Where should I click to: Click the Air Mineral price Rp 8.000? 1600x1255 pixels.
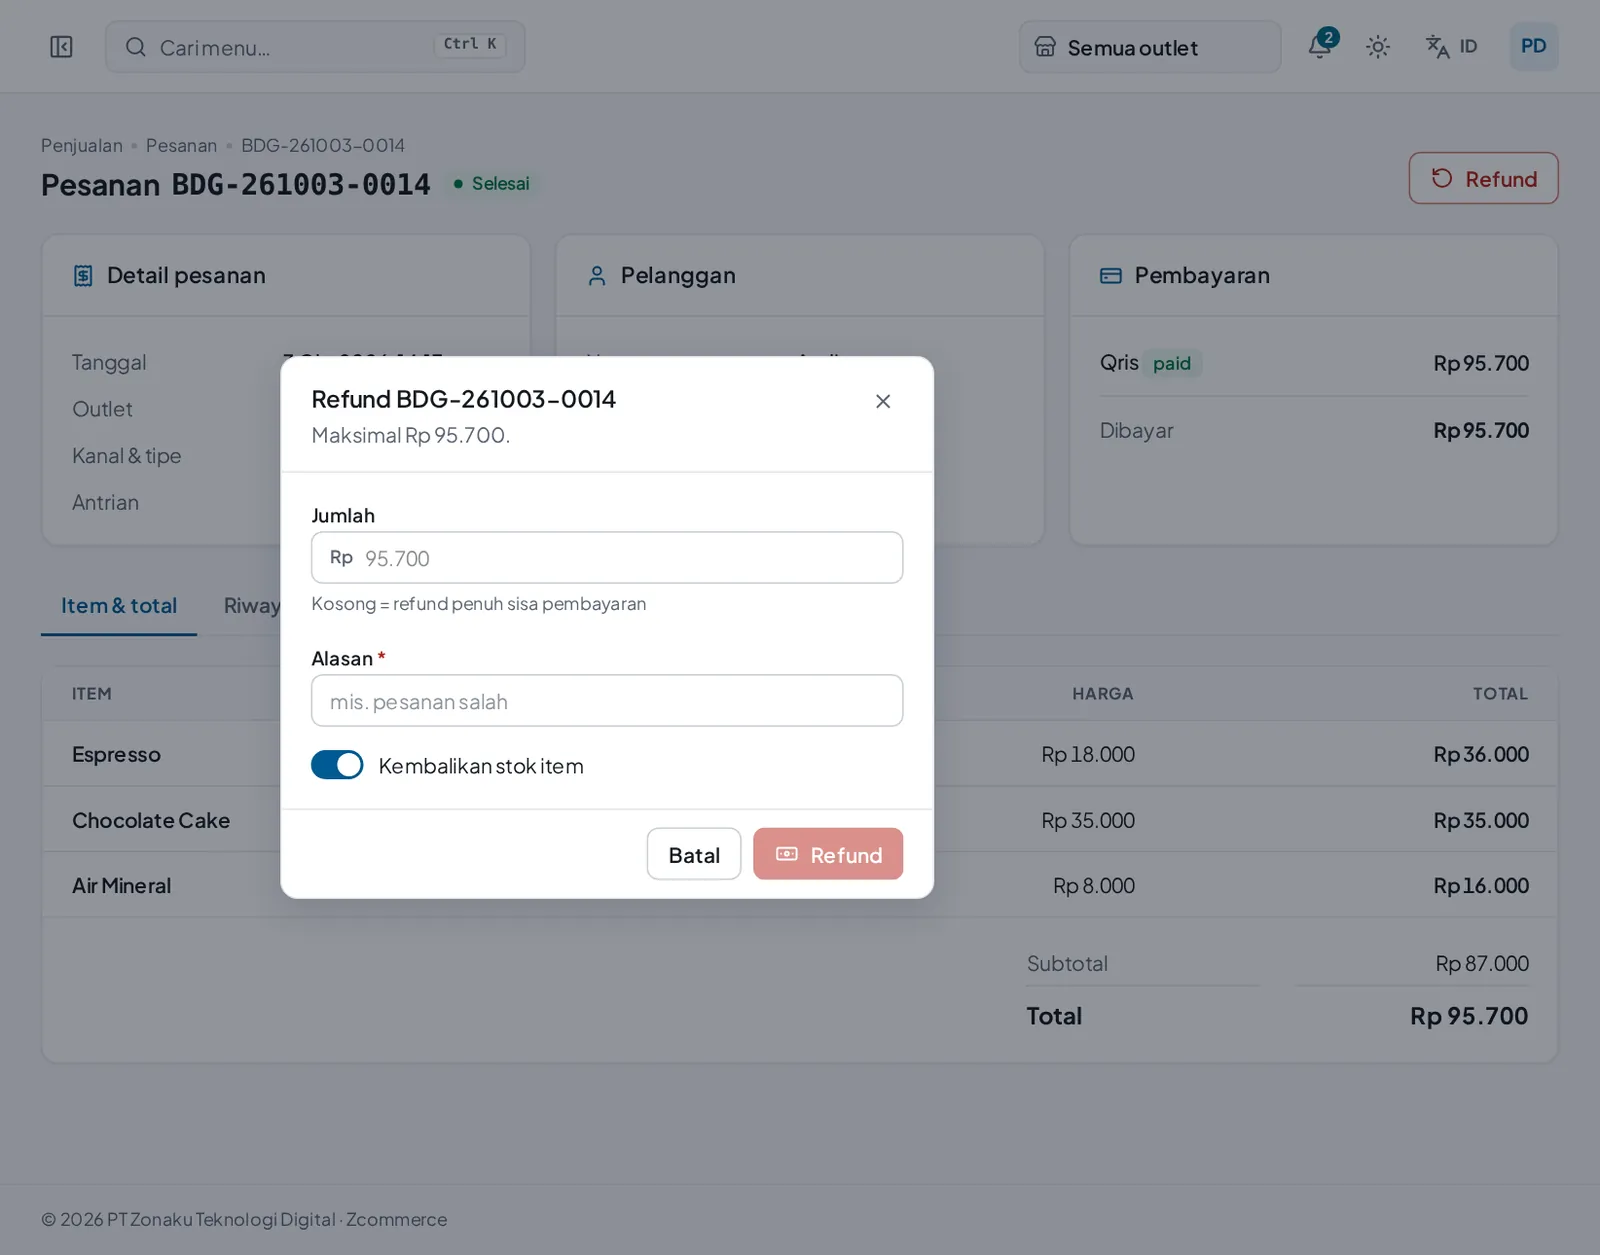tap(1094, 886)
